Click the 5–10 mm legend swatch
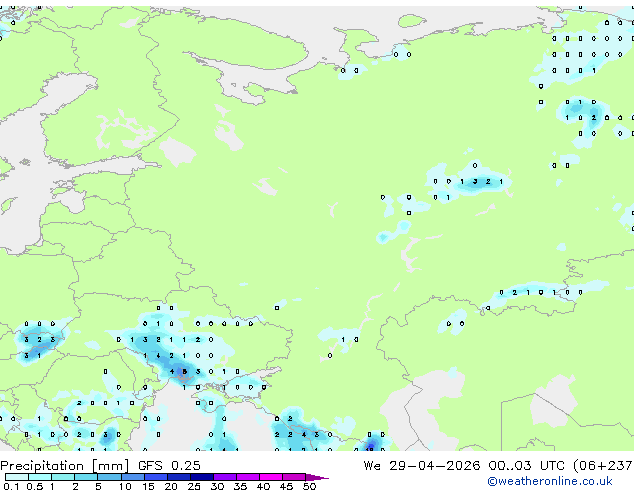This screenshot has height=490, width=634. coord(109,477)
